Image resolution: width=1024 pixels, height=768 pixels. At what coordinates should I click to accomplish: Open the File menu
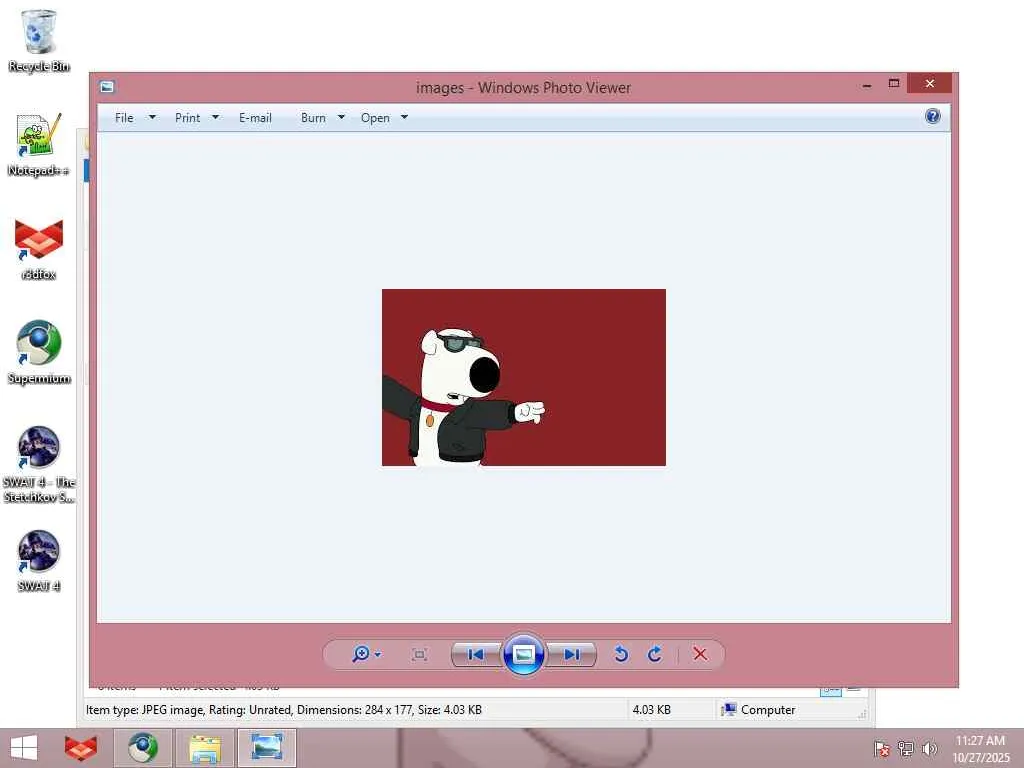124,118
